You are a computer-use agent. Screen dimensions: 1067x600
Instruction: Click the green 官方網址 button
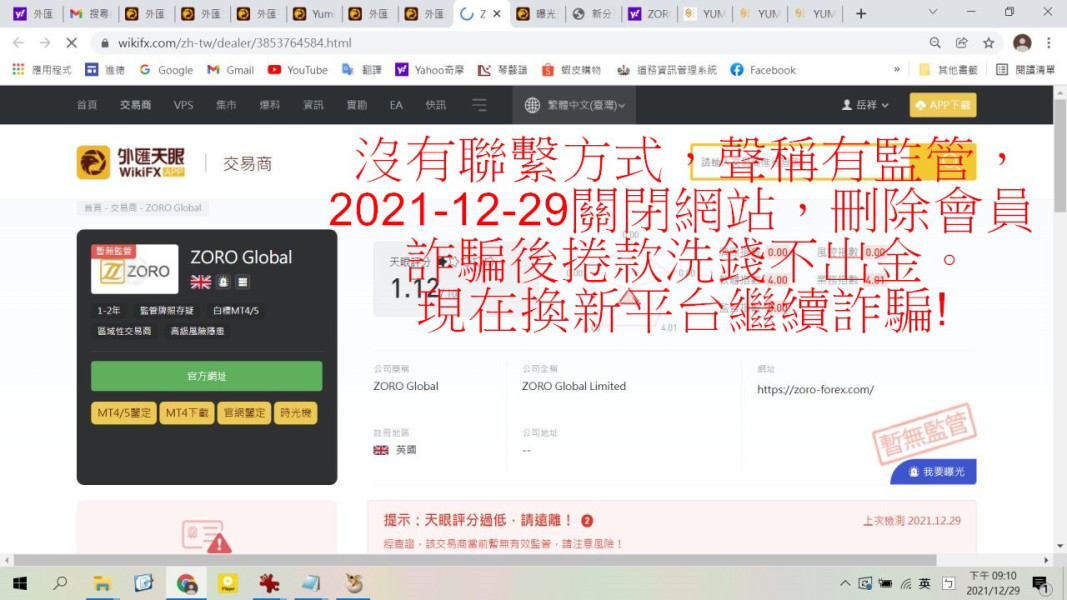[x=207, y=376]
